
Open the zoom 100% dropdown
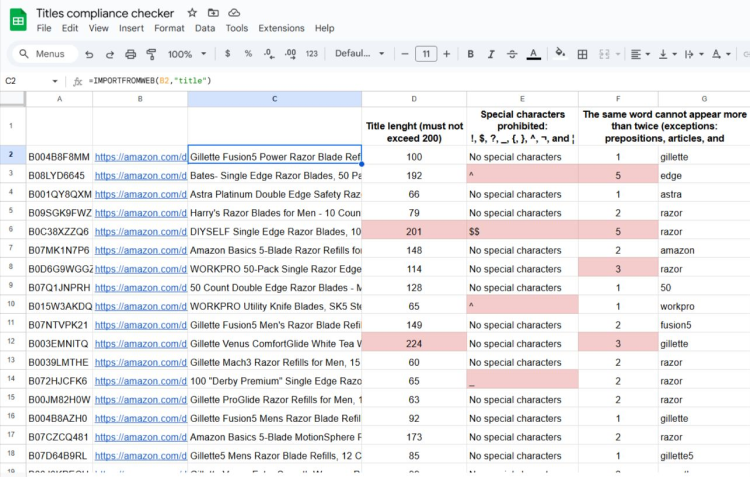[187, 54]
